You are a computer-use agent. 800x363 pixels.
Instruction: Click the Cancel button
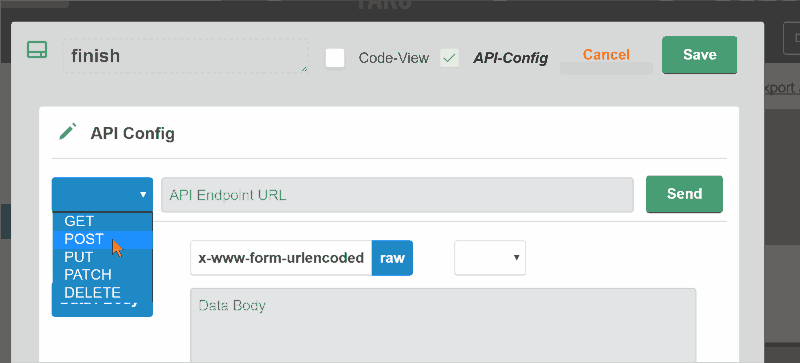(x=606, y=55)
